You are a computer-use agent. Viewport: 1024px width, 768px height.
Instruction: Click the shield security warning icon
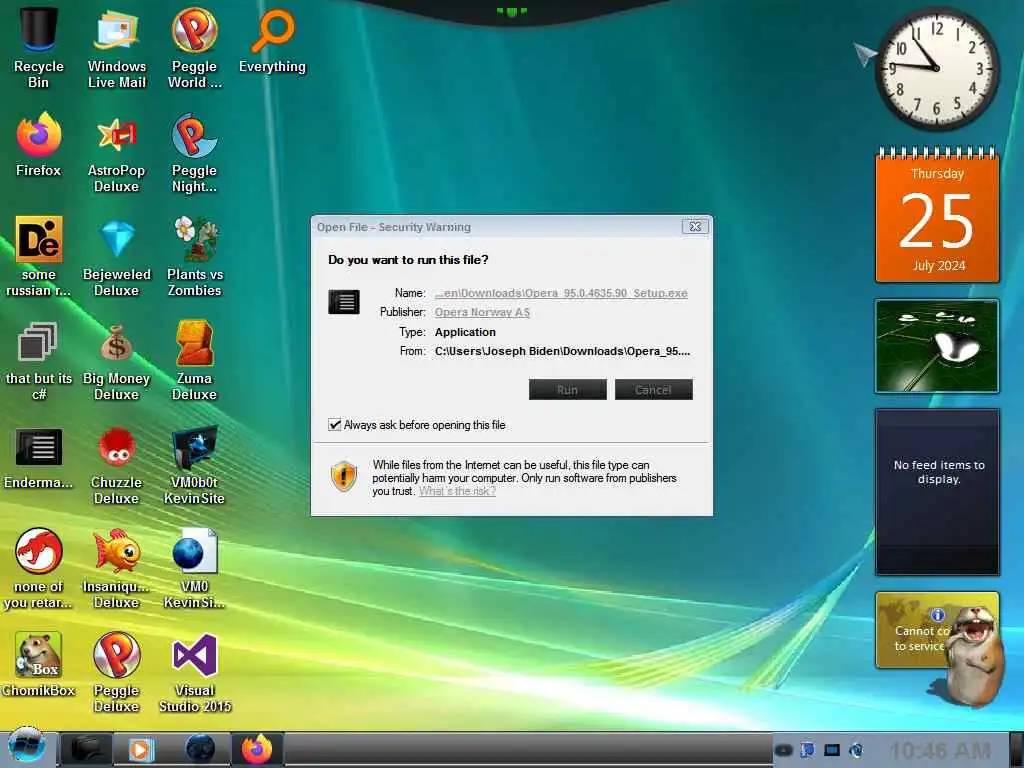[344, 476]
